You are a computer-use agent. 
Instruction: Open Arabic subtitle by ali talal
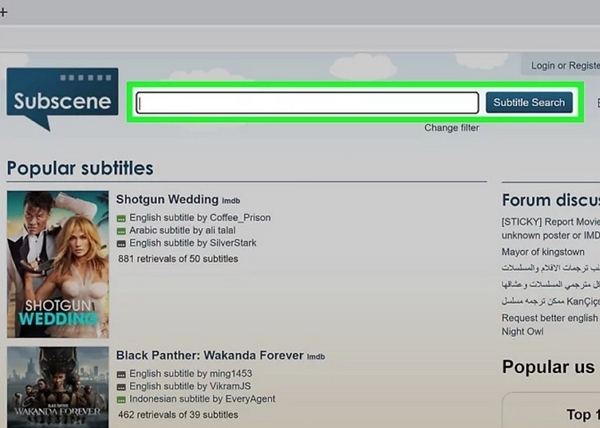pos(183,230)
